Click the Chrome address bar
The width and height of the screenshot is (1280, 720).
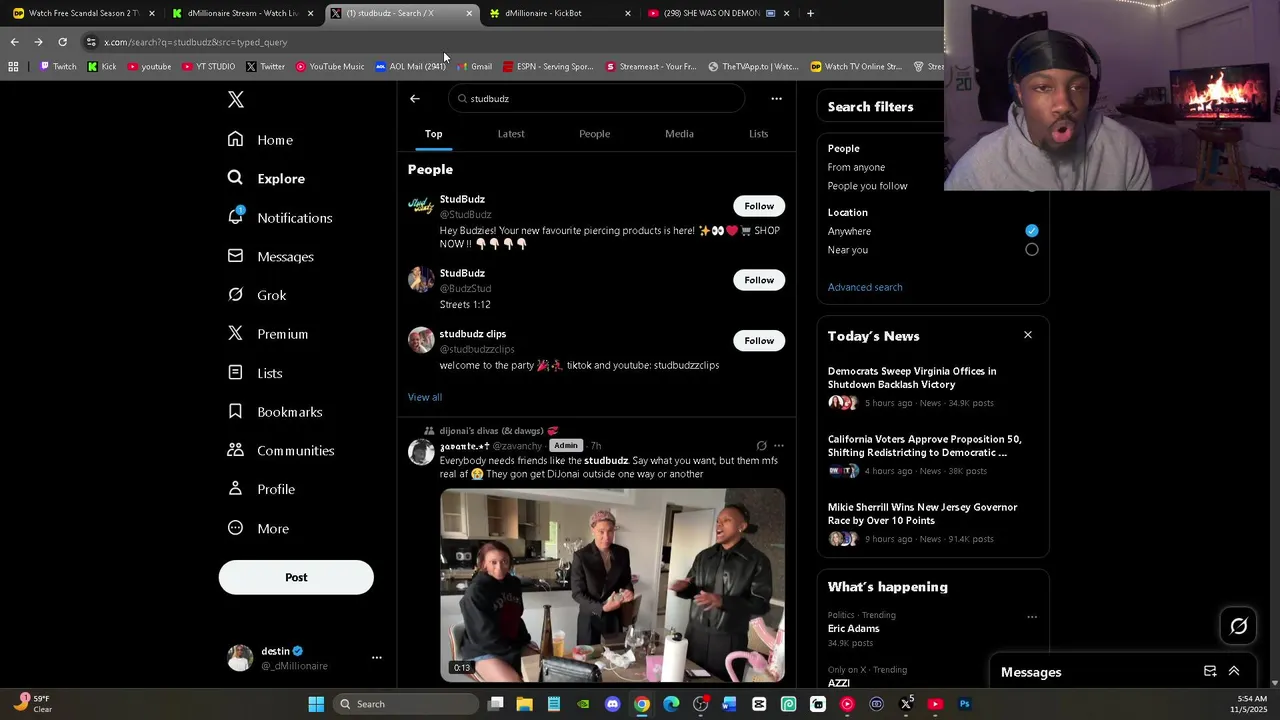[510, 42]
